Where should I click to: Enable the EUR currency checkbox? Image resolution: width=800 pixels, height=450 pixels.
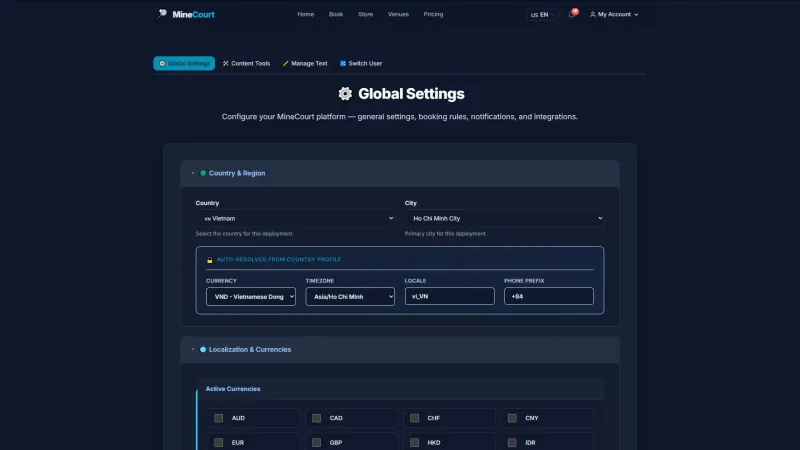pyautogui.click(x=218, y=442)
